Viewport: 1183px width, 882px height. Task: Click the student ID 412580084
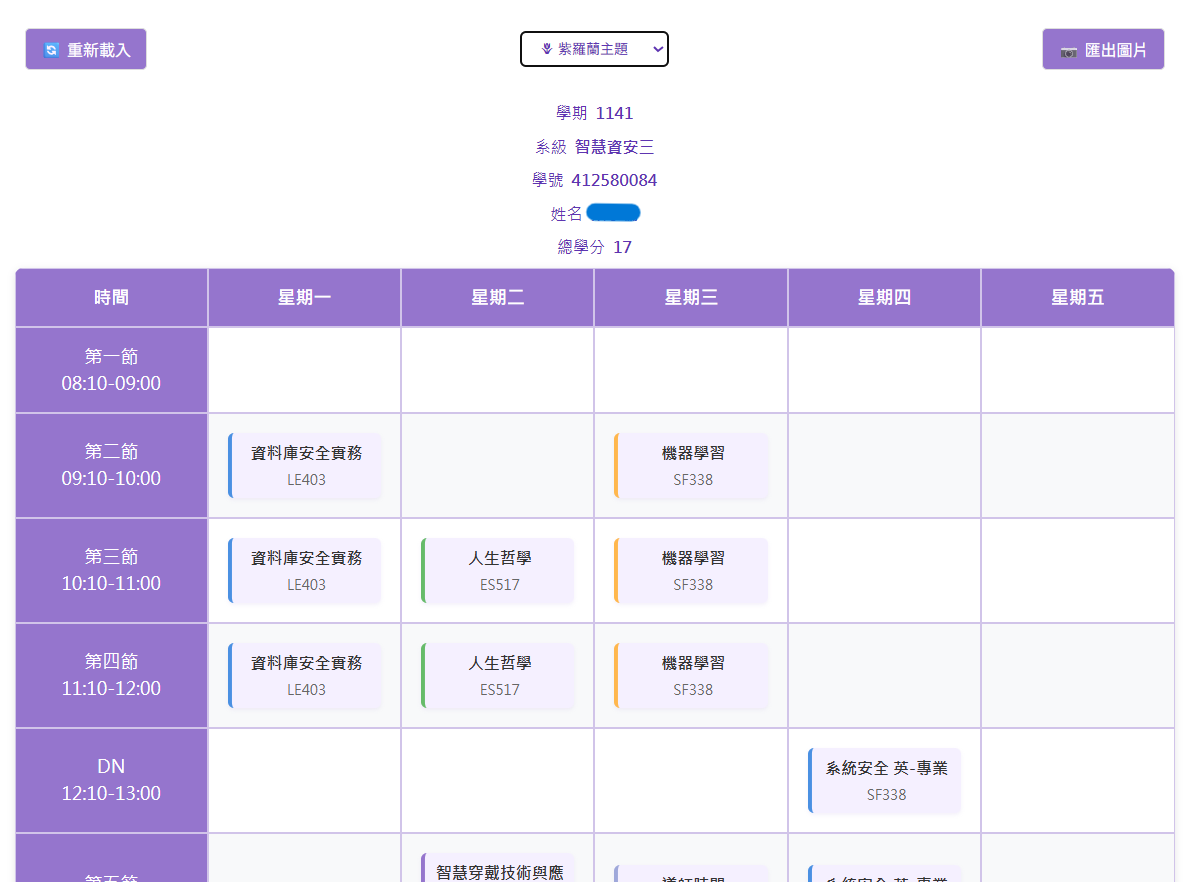click(613, 180)
